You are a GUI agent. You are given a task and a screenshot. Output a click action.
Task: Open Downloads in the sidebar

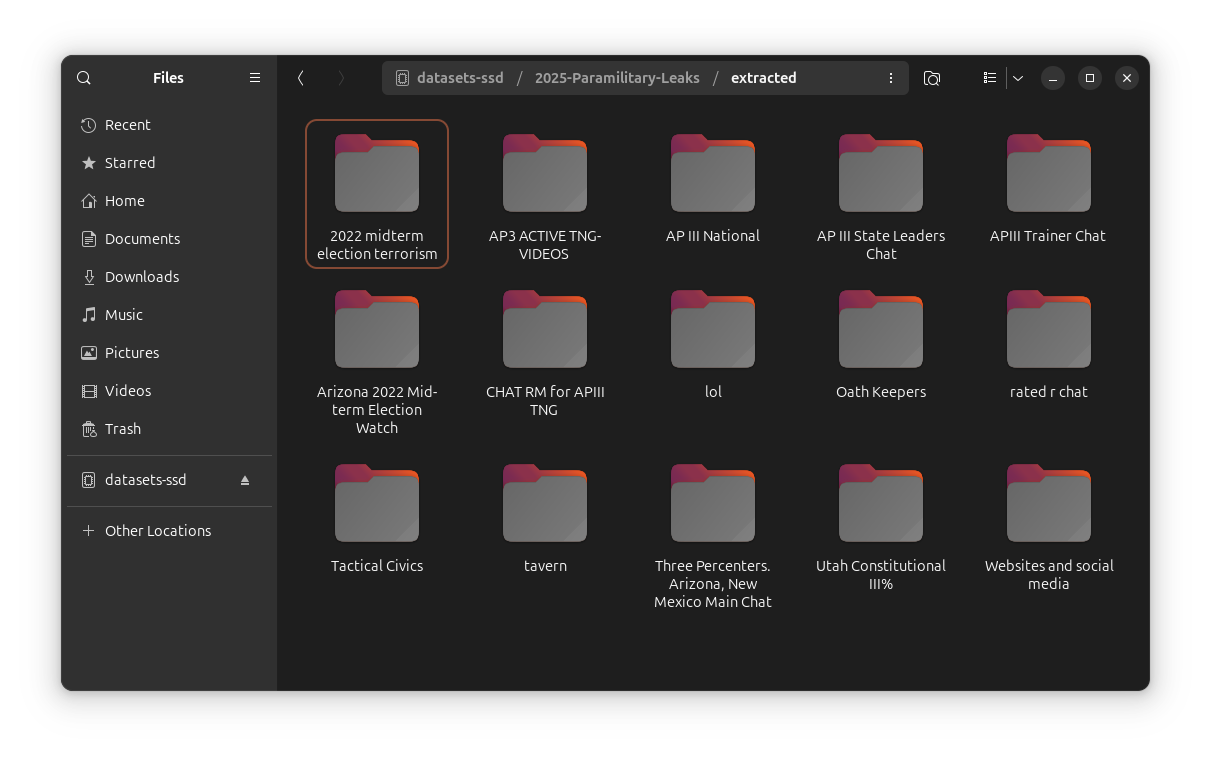tap(169, 277)
